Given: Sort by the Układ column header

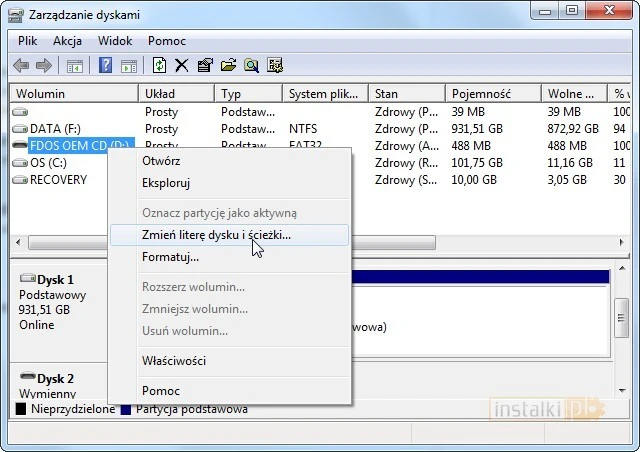Looking at the screenshot, I should [177, 94].
